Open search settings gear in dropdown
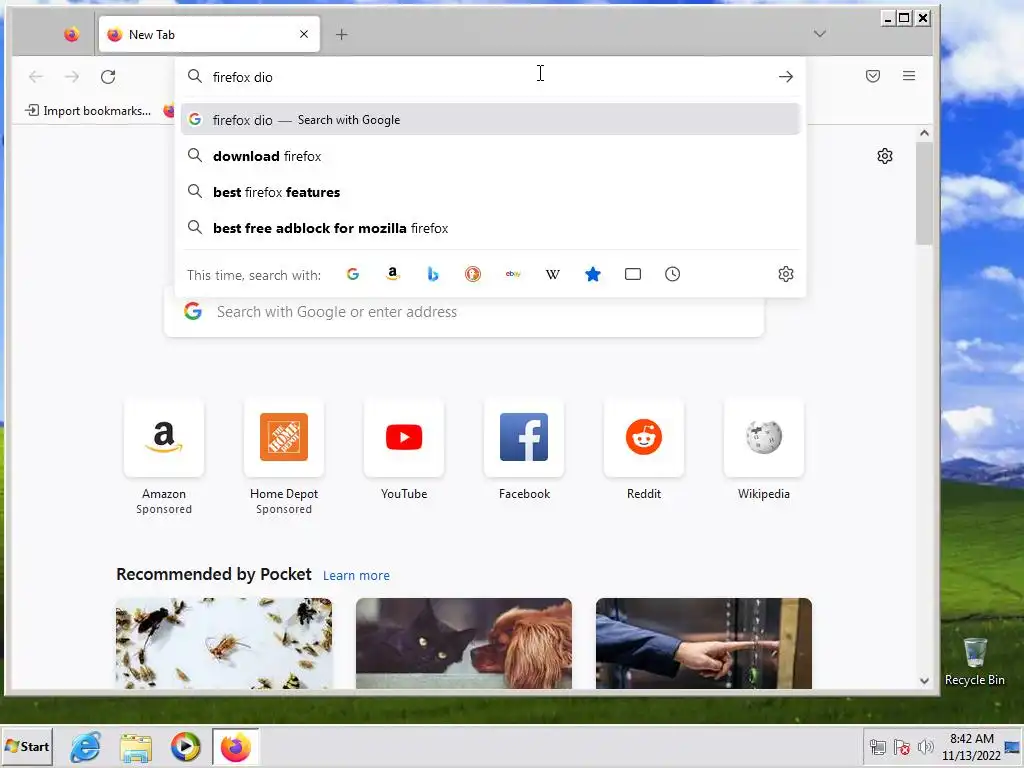Image resolution: width=1024 pixels, height=768 pixels. [786, 274]
